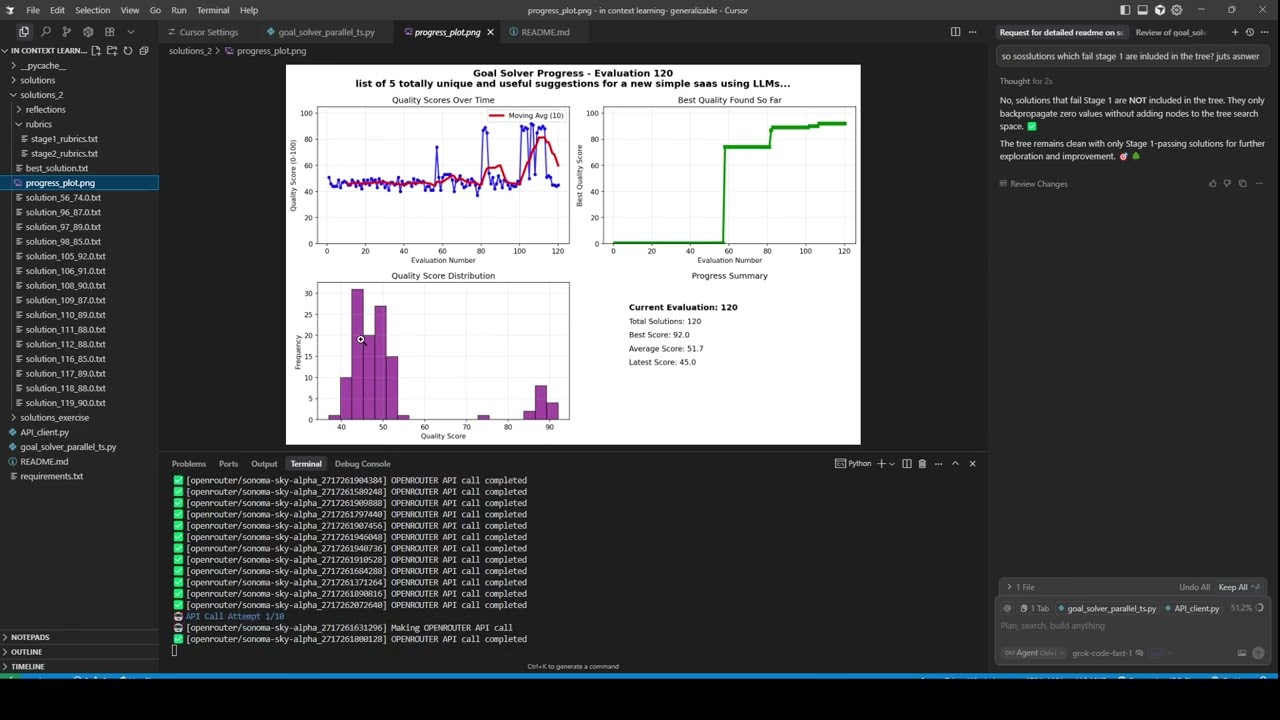Copy the chat response with copy icon
This screenshot has height=720, width=1280.
pyautogui.click(x=1242, y=184)
